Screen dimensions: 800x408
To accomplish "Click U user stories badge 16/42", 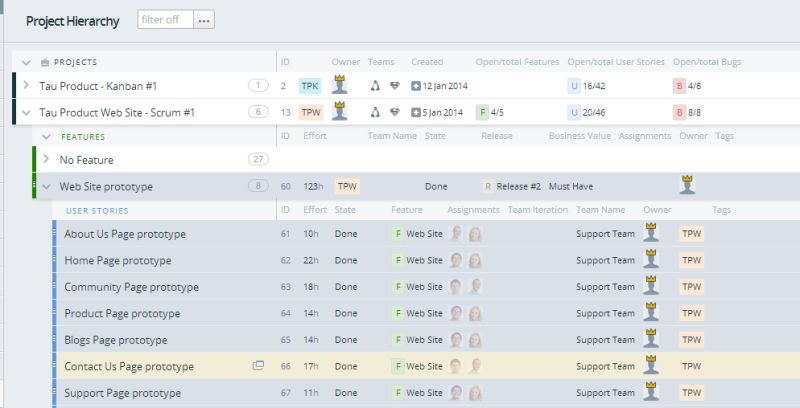I will tap(574, 86).
